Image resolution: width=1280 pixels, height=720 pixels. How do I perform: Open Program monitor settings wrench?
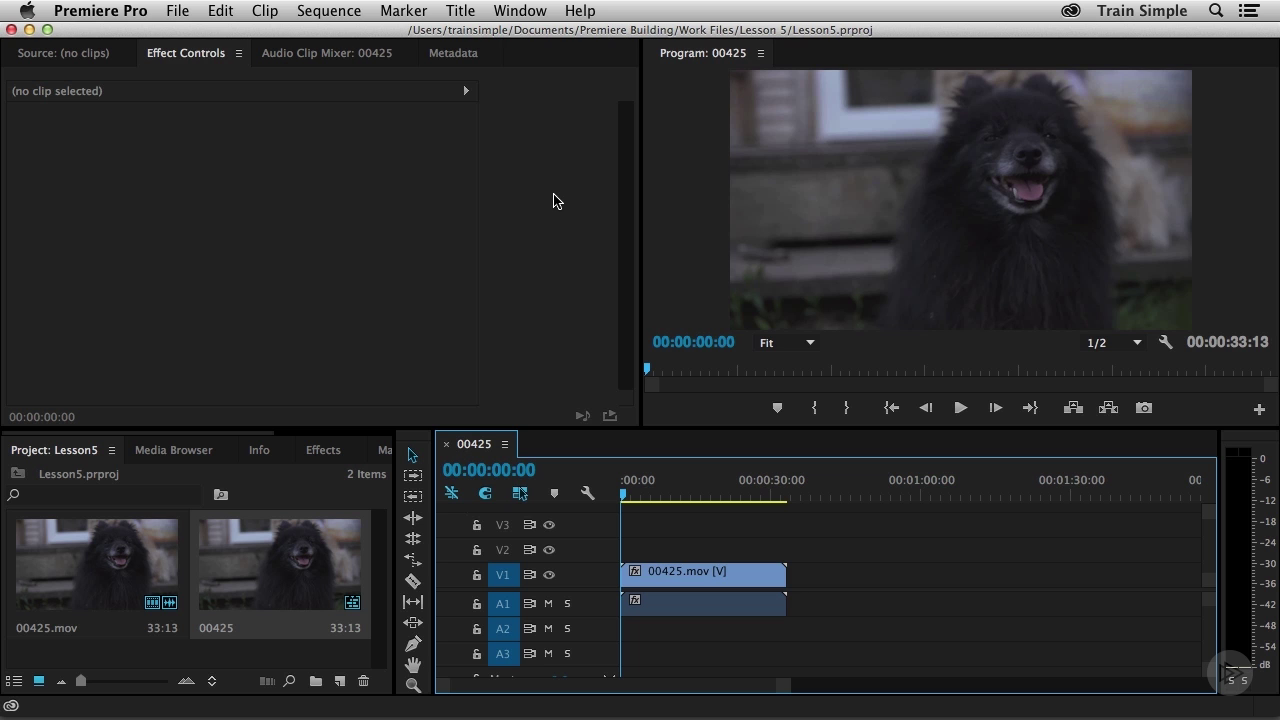click(1165, 342)
